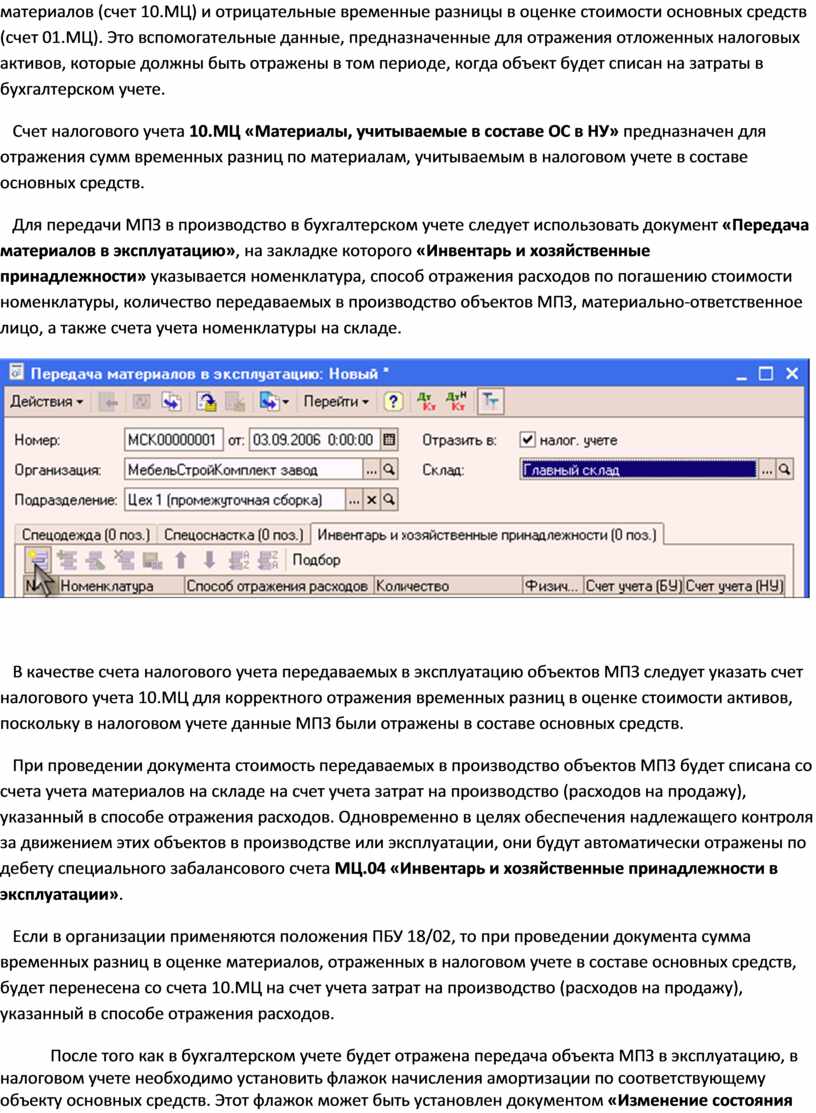Open the calendar picker next to the date field

[389, 440]
